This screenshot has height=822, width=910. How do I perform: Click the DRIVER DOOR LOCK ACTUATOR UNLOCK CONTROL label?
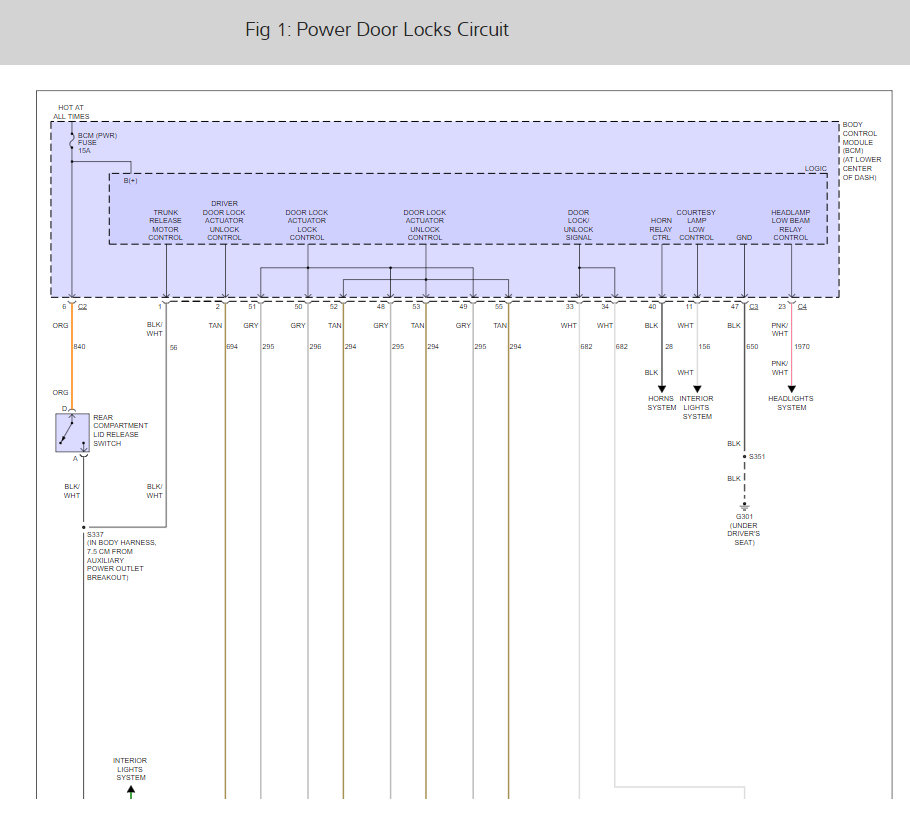(x=225, y=221)
